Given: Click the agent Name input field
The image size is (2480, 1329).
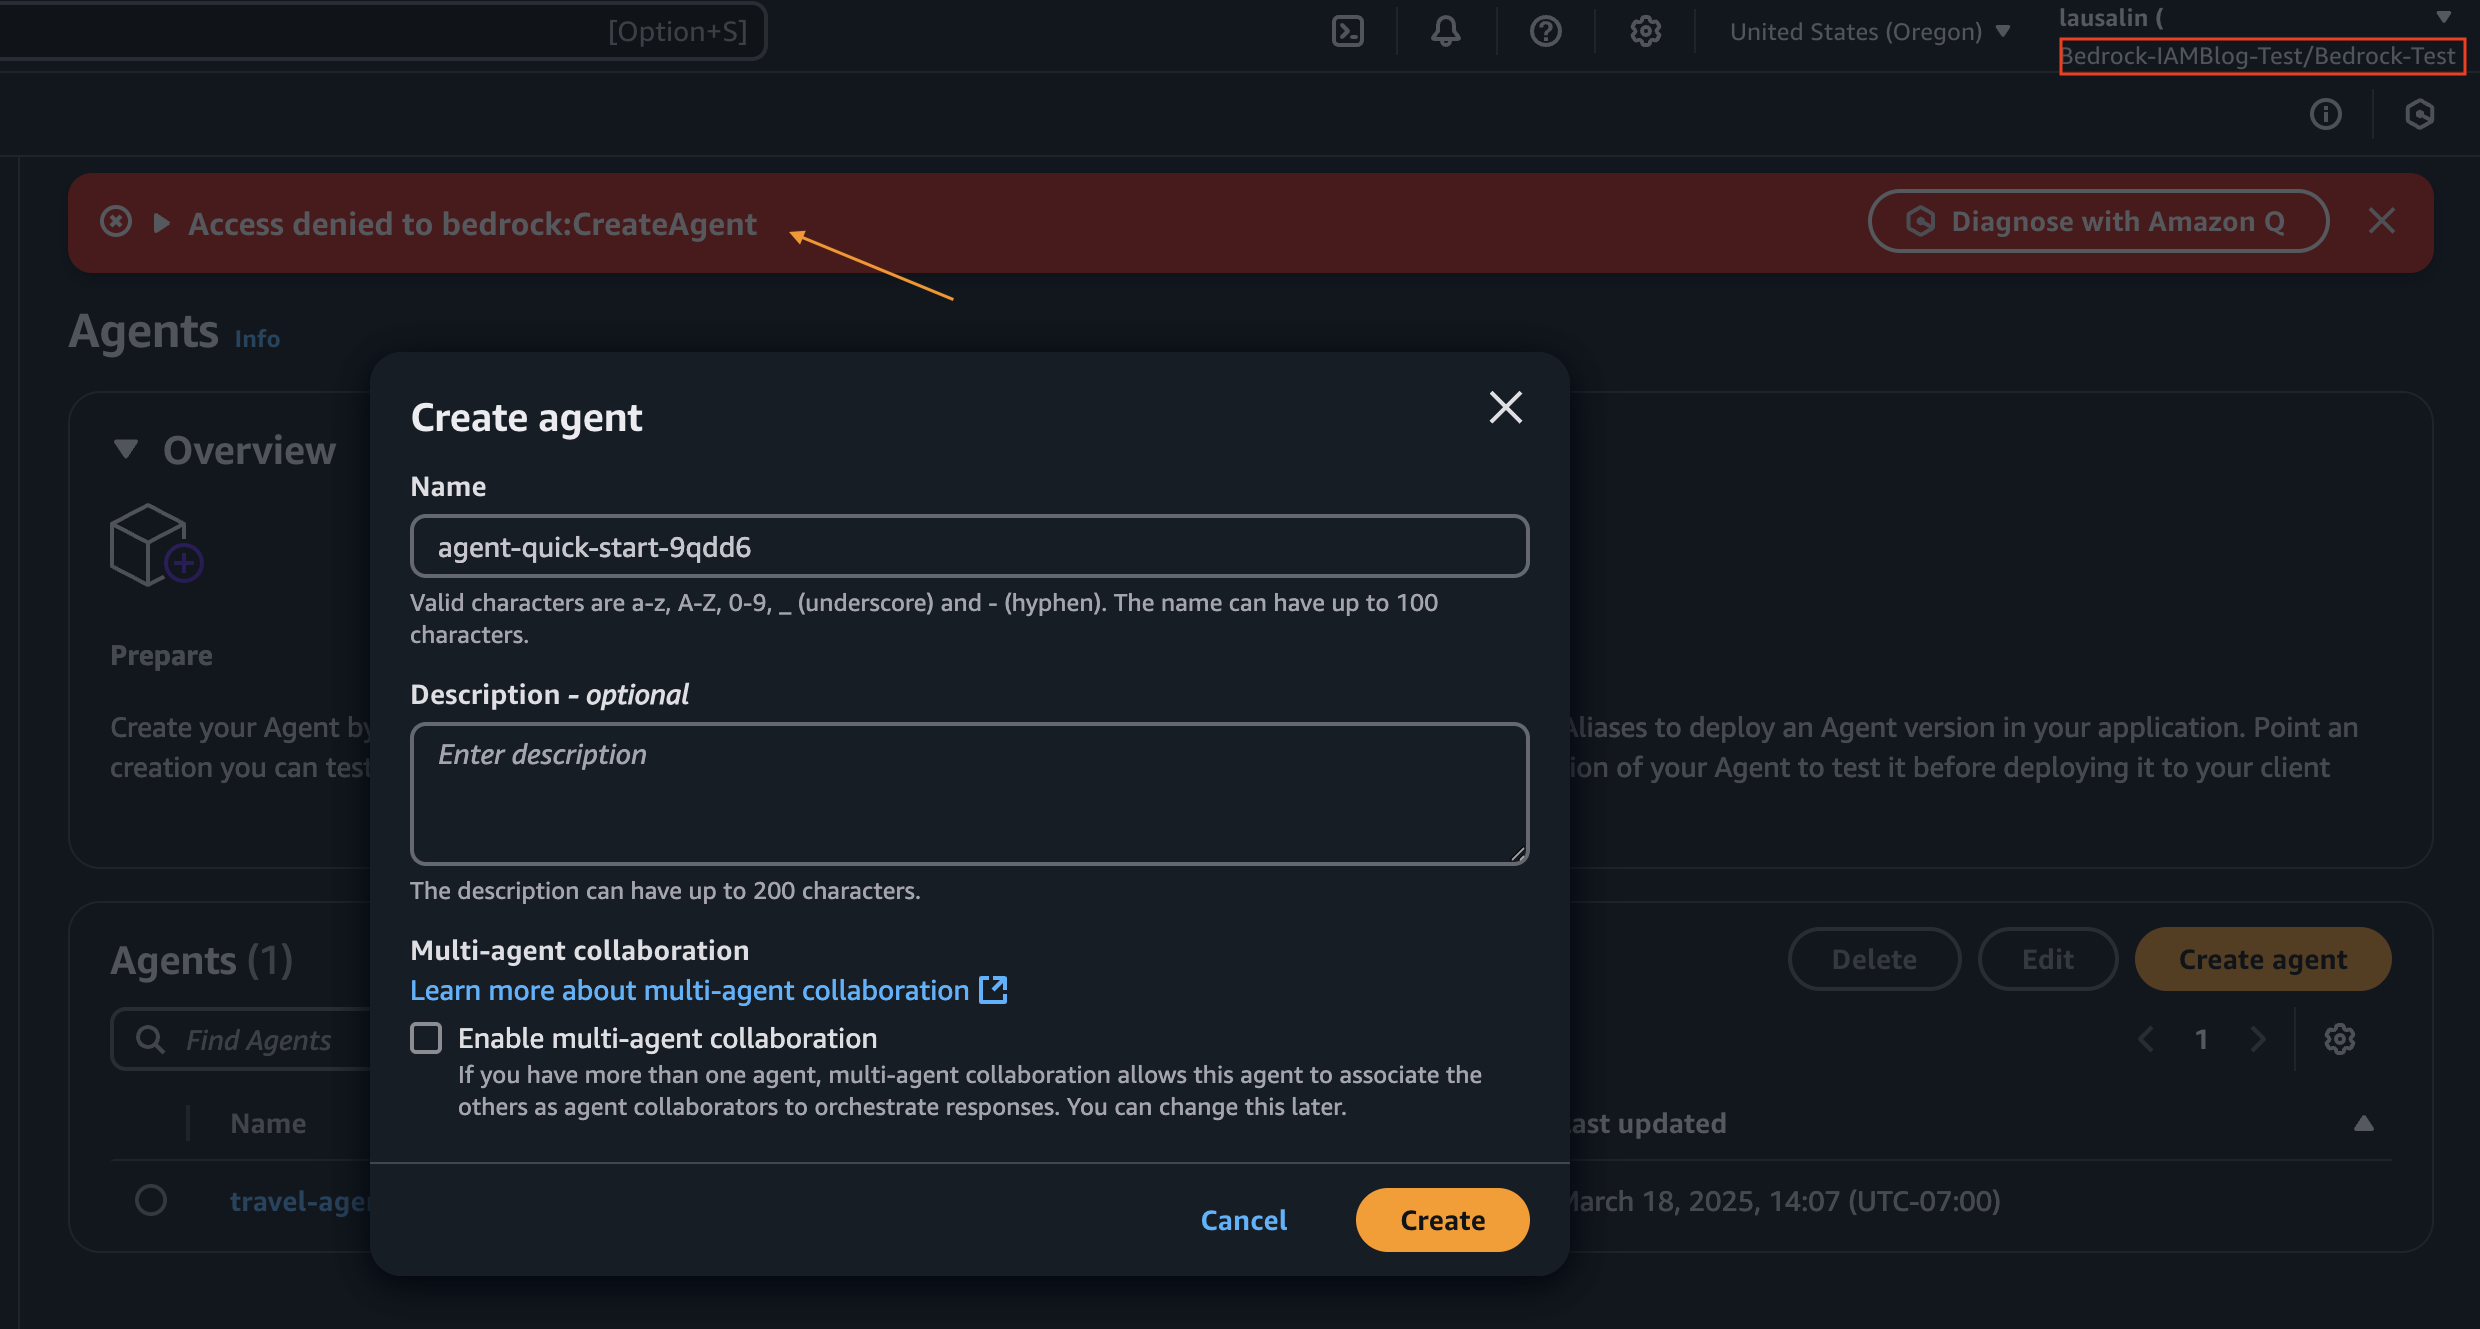Looking at the screenshot, I should [x=969, y=546].
